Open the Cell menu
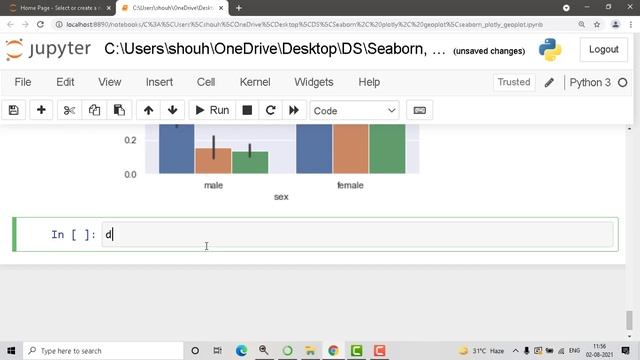The height and width of the screenshot is (360, 640). (x=206, y=82)
